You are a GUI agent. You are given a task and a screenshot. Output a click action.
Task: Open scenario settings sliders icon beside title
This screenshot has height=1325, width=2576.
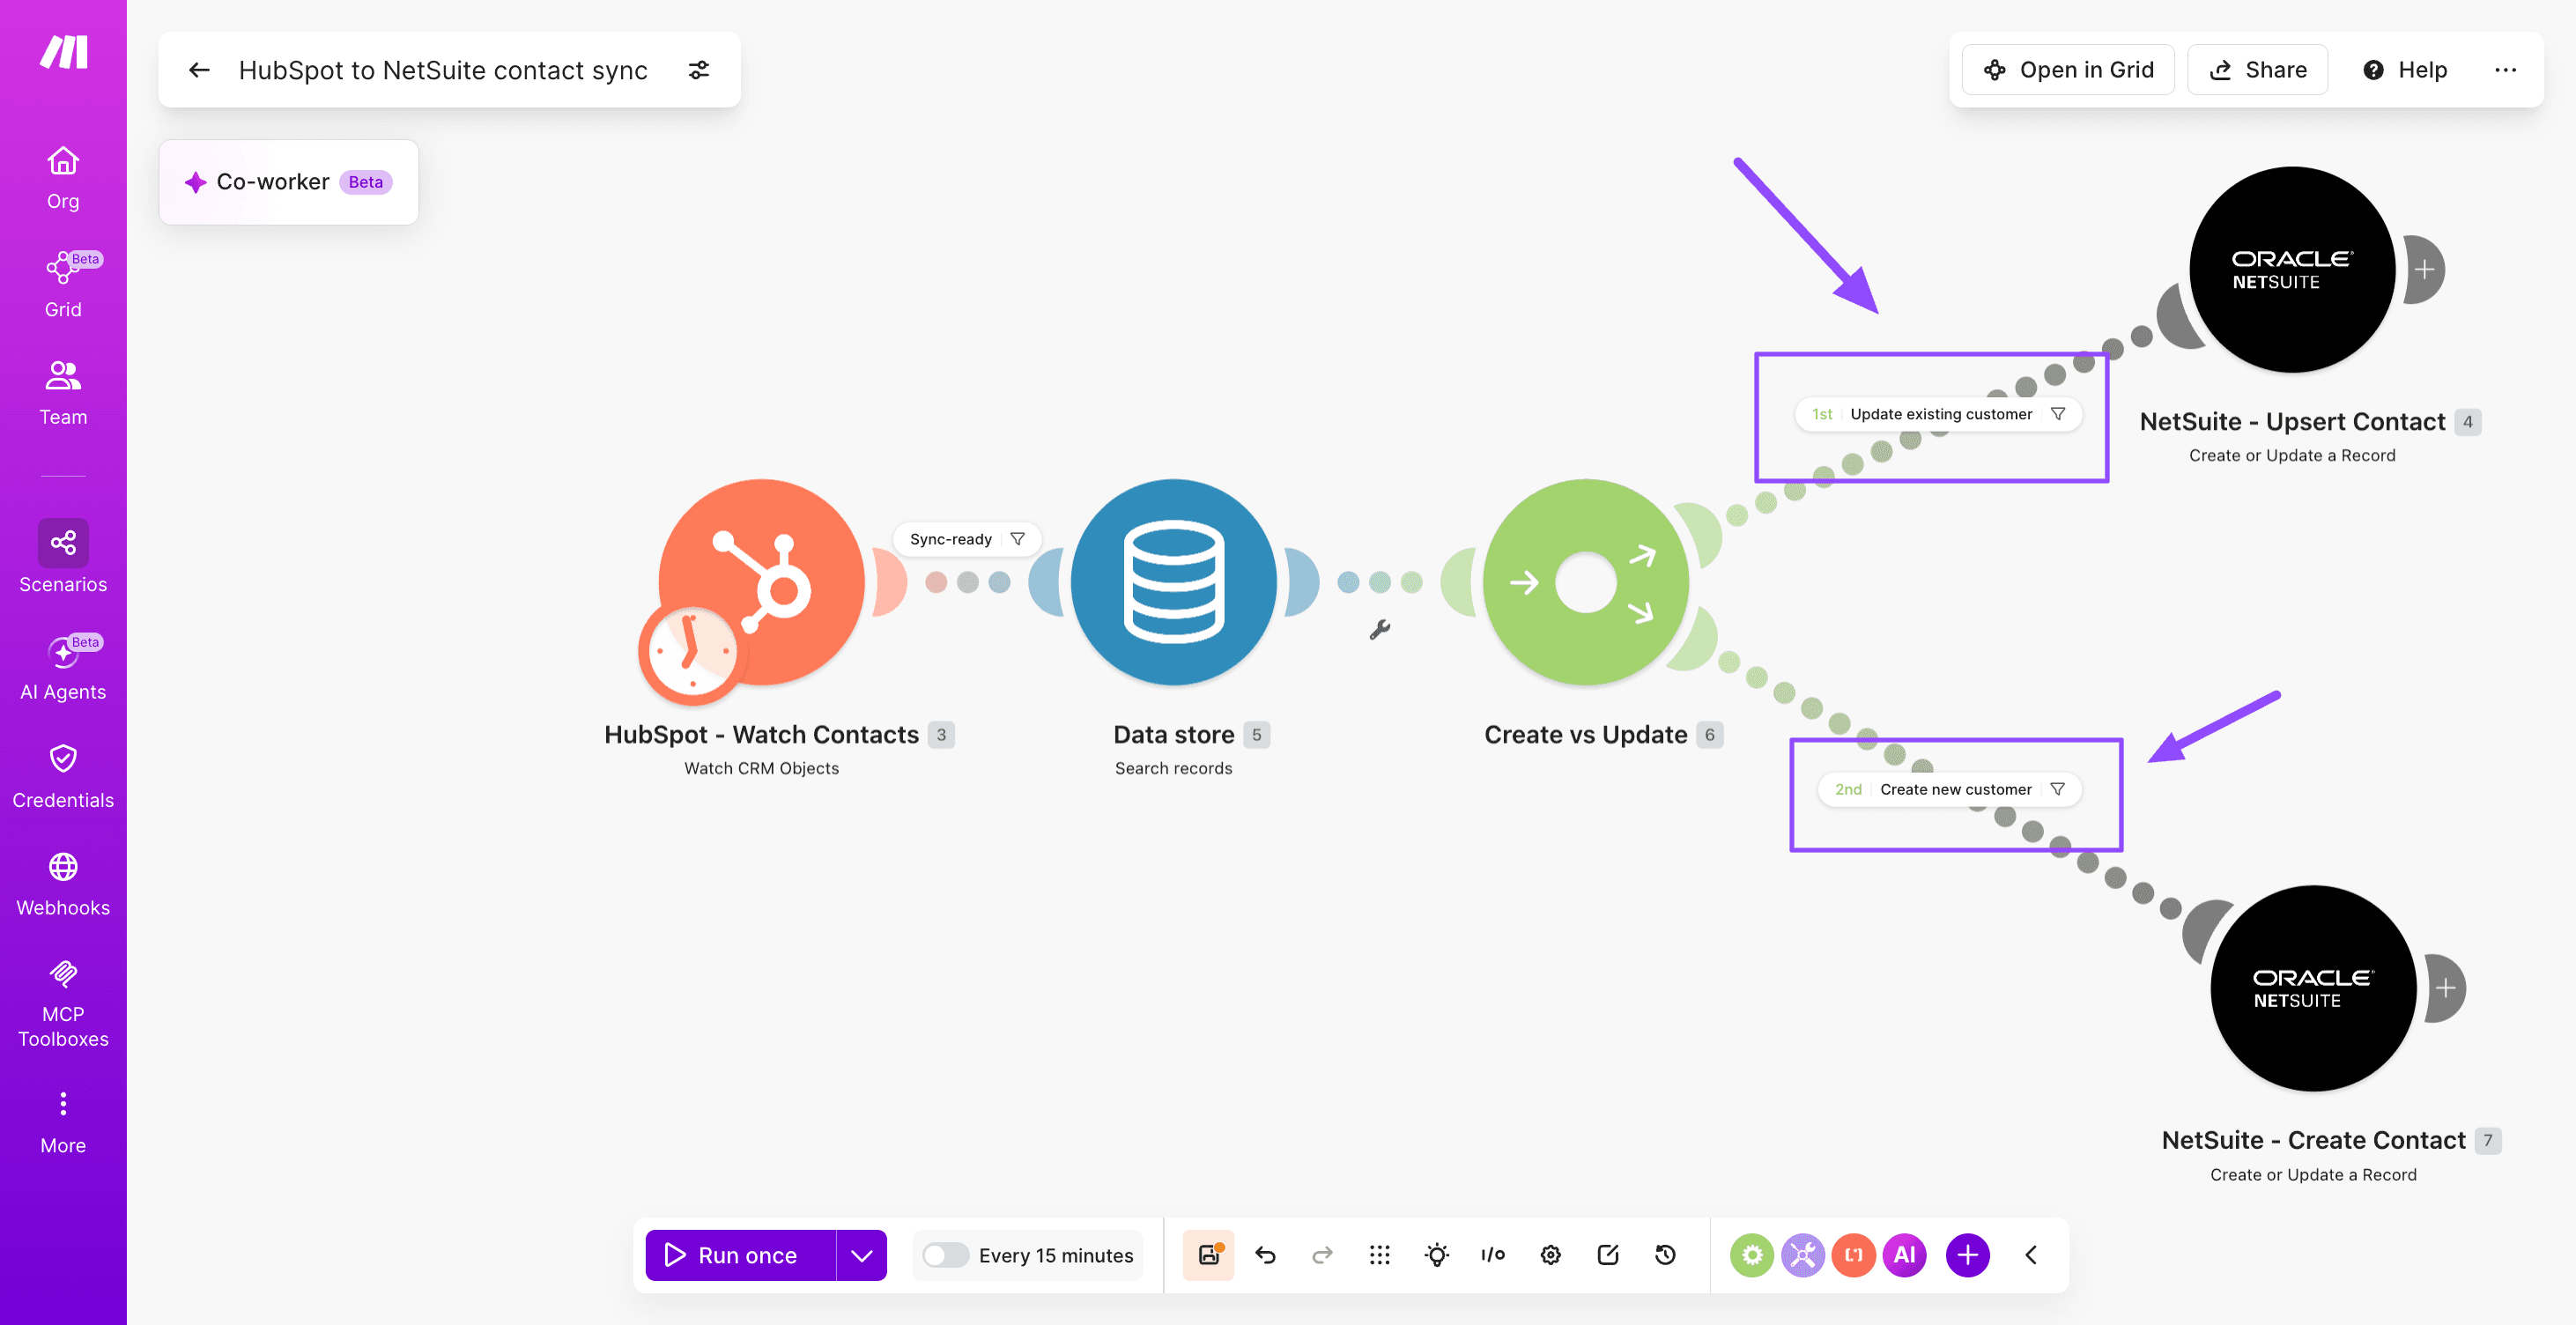[x=699, y=70]
